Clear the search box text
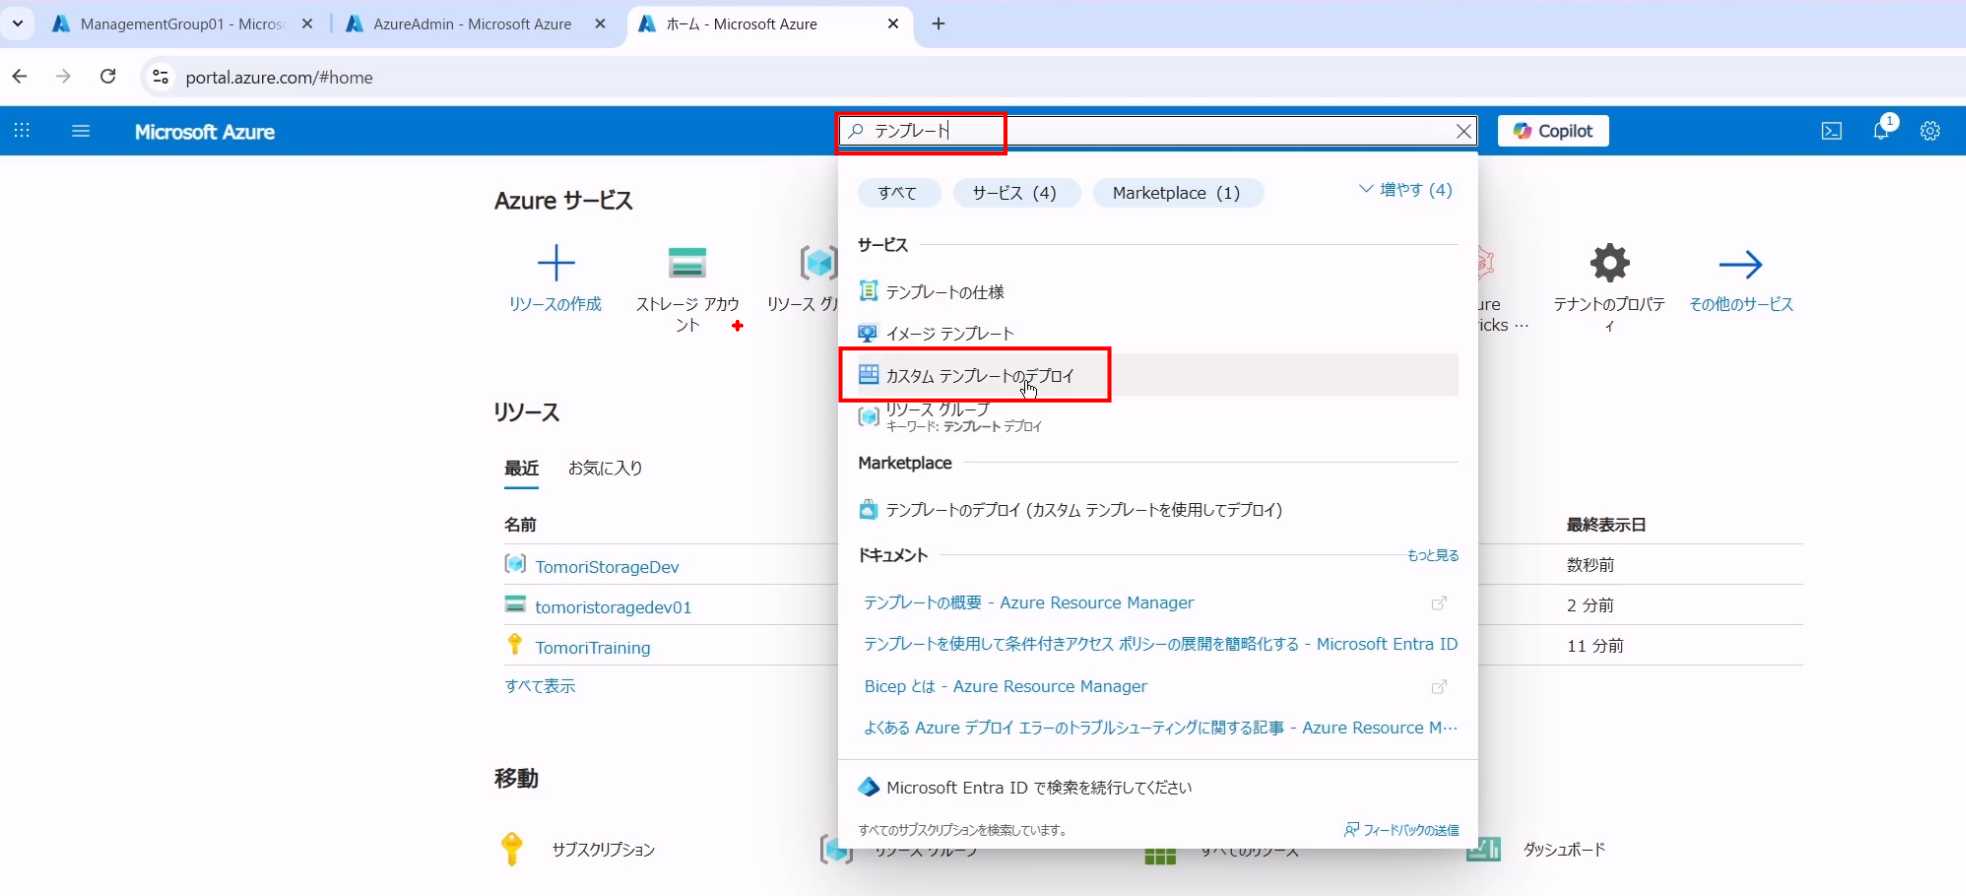 click(x=1463, y=131)
